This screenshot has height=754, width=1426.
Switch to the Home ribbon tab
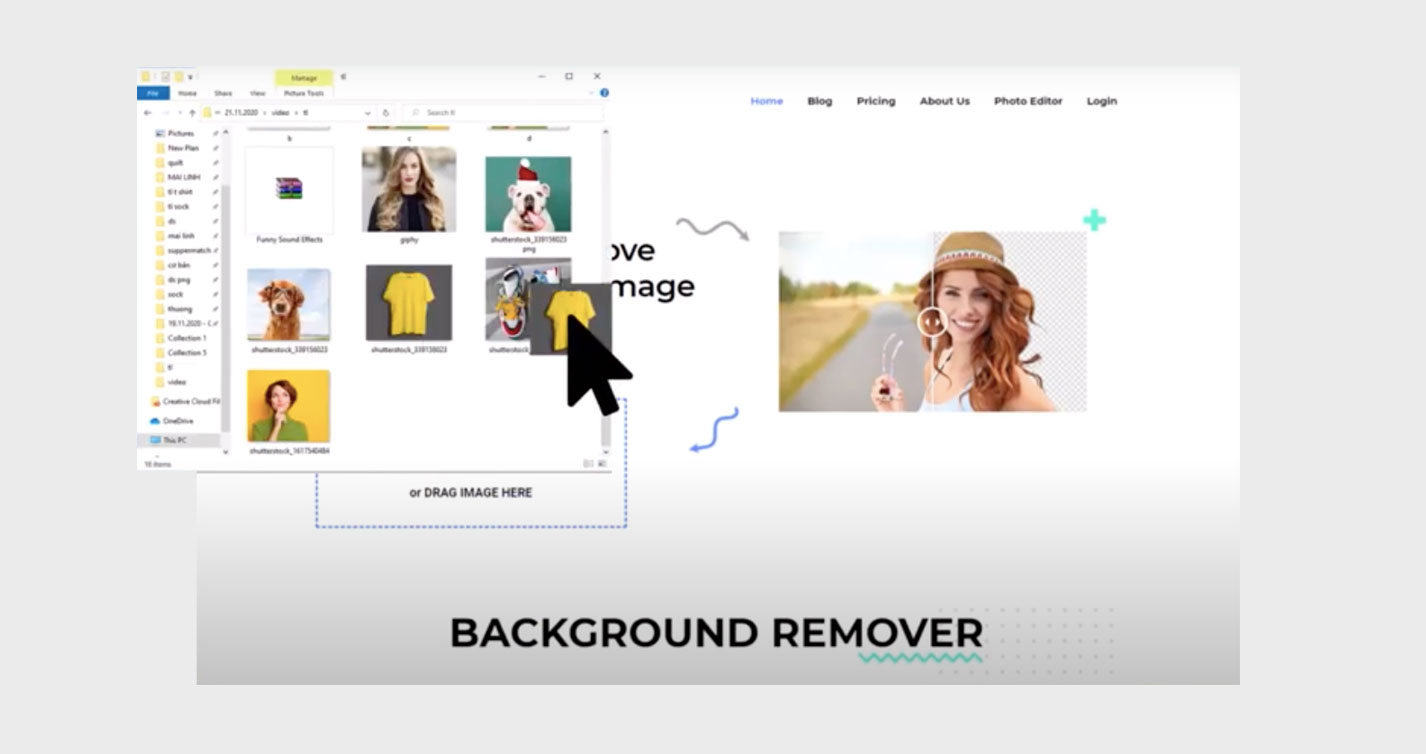(x=187, y=93)
